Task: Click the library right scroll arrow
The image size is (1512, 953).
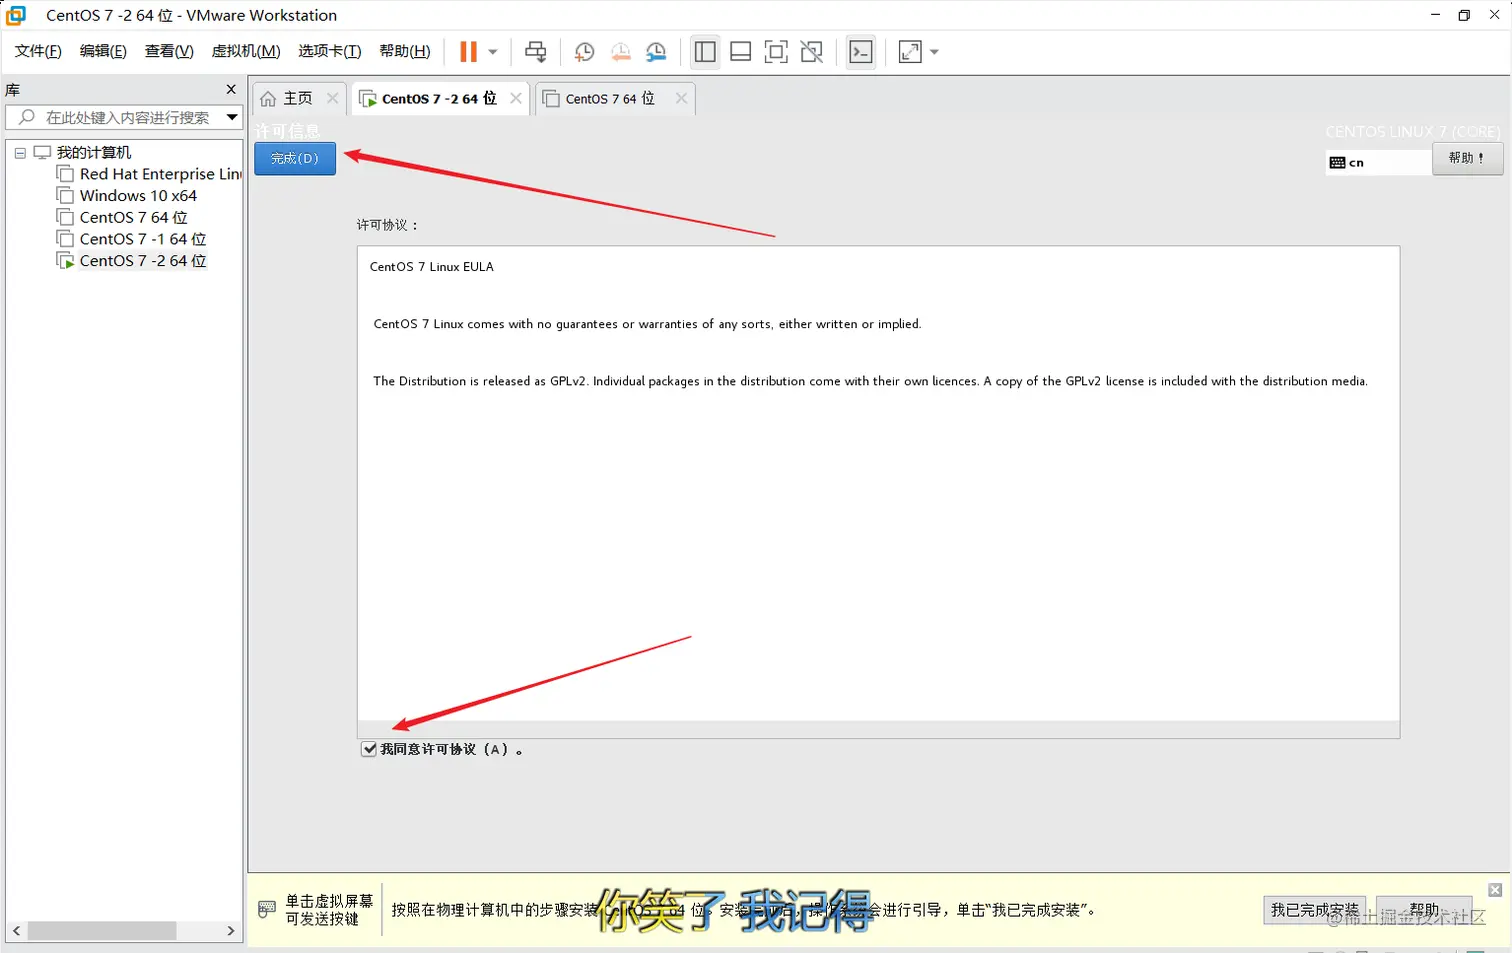Action: click(x=231, y=931)
